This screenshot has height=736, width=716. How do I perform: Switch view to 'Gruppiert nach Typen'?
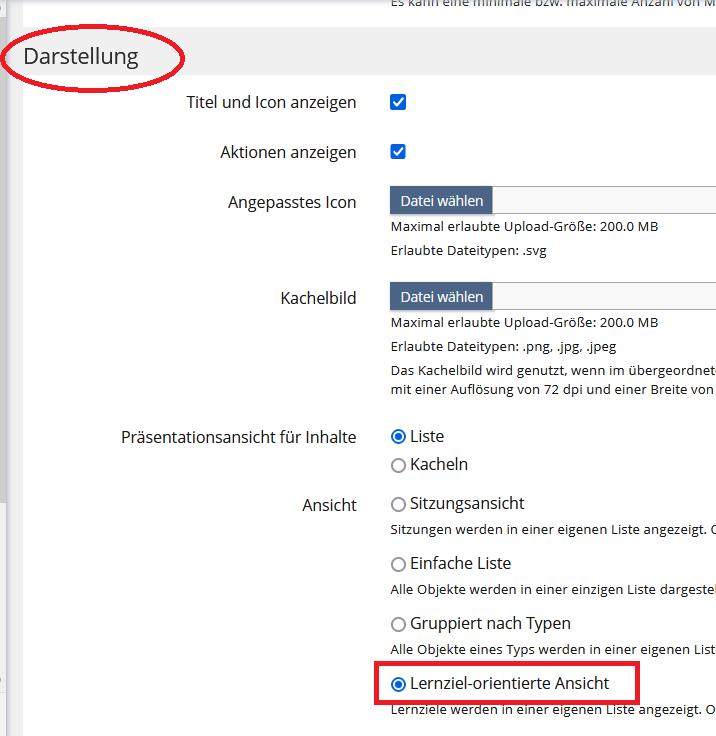click(399, 624)
